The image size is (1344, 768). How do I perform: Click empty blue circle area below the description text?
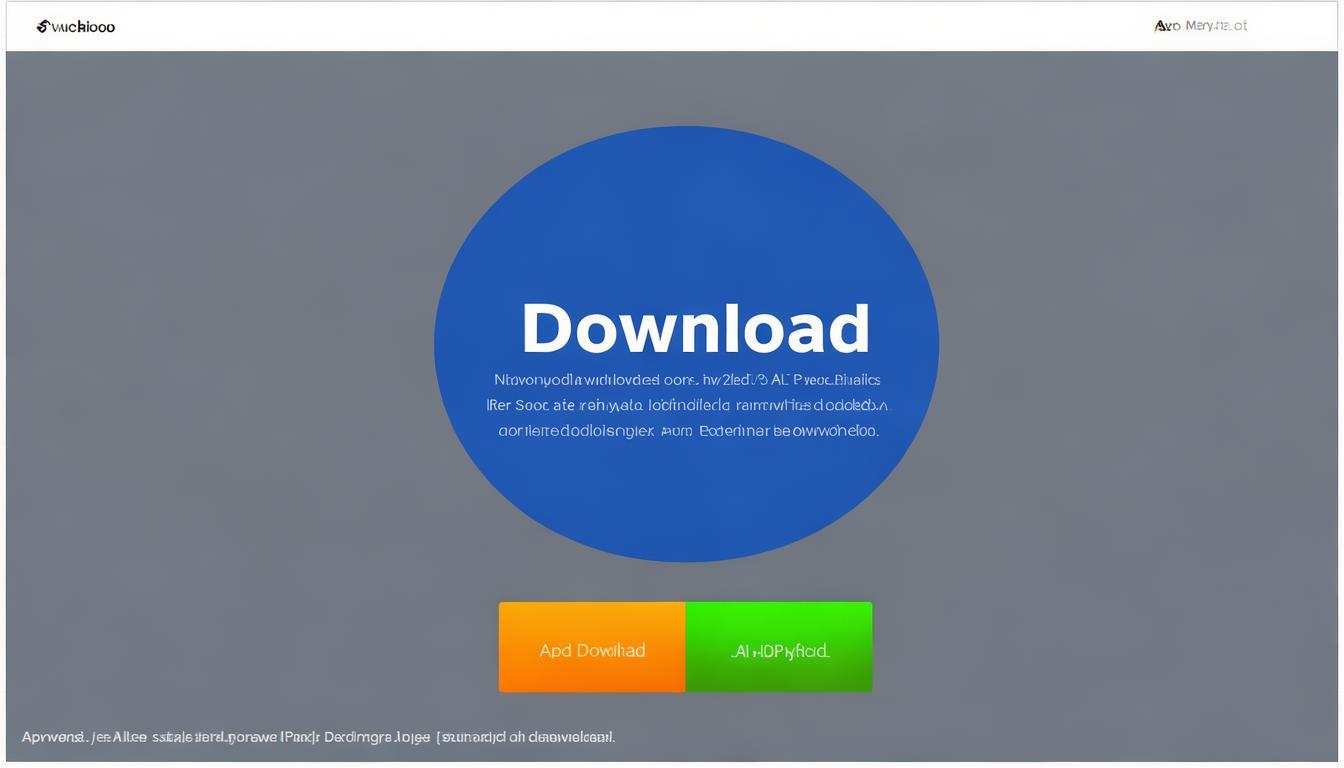coord(686,495)
